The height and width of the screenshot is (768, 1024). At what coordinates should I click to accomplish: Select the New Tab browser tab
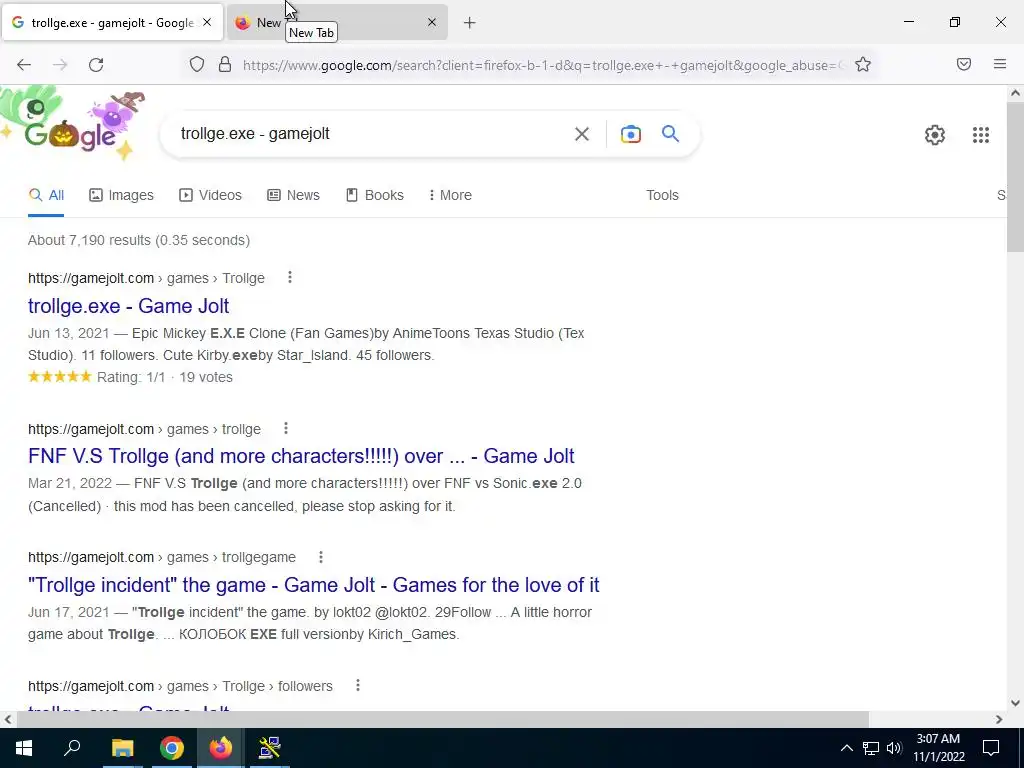coord(337,23)
